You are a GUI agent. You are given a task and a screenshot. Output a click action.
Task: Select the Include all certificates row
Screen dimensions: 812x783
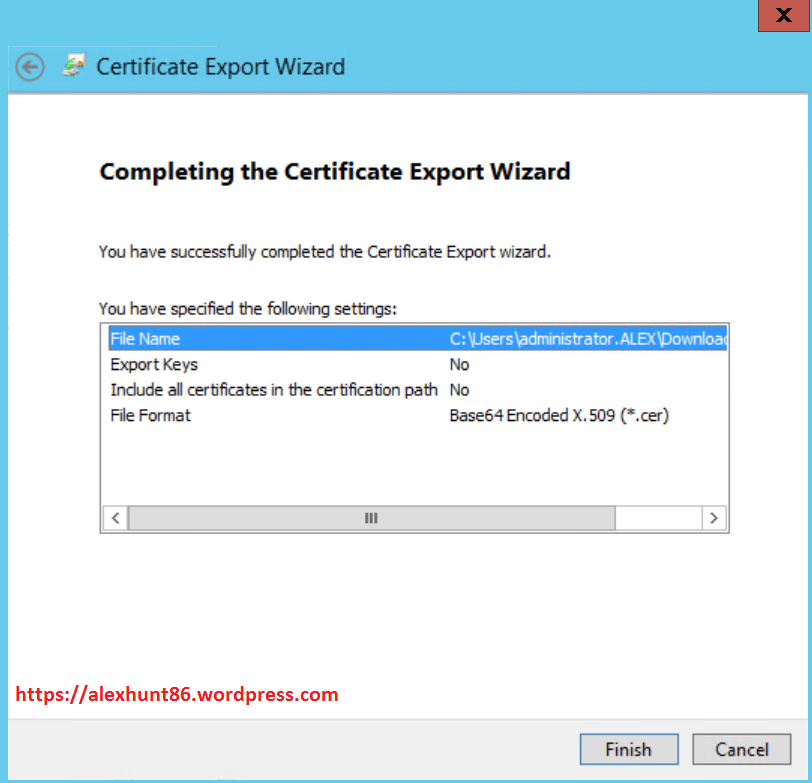(273, 390)
